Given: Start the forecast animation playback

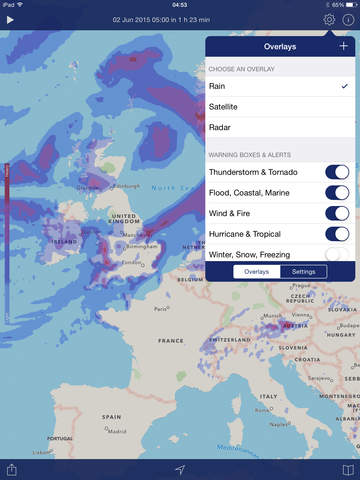Looking at the screenshot, I should [x=10, y=20].
